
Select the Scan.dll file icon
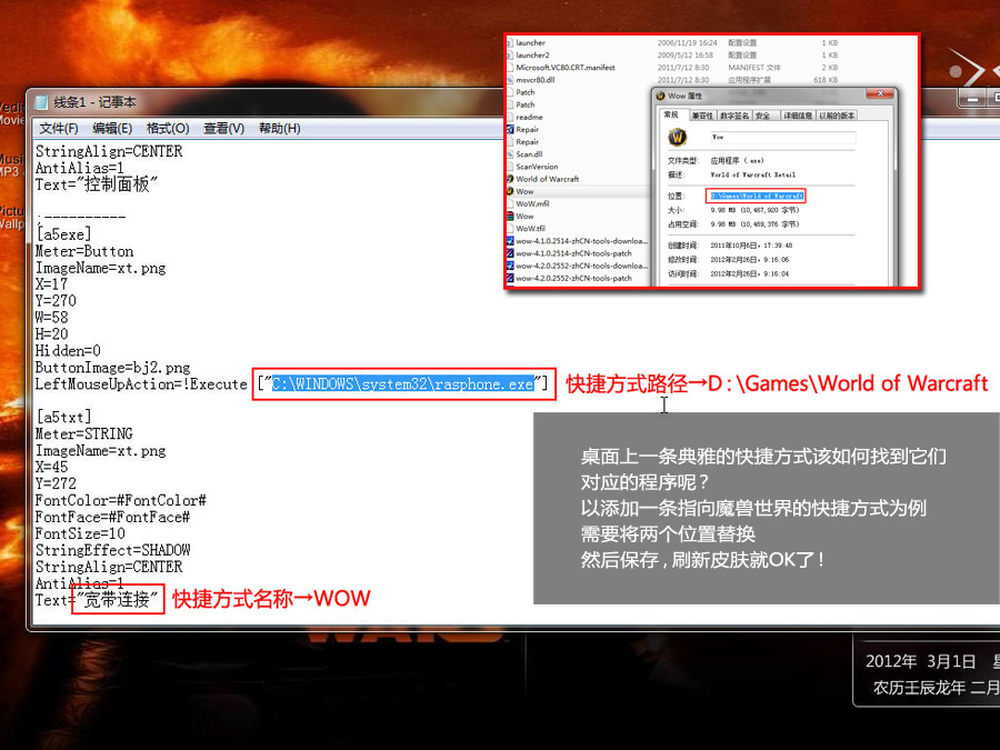click(510, 154)
